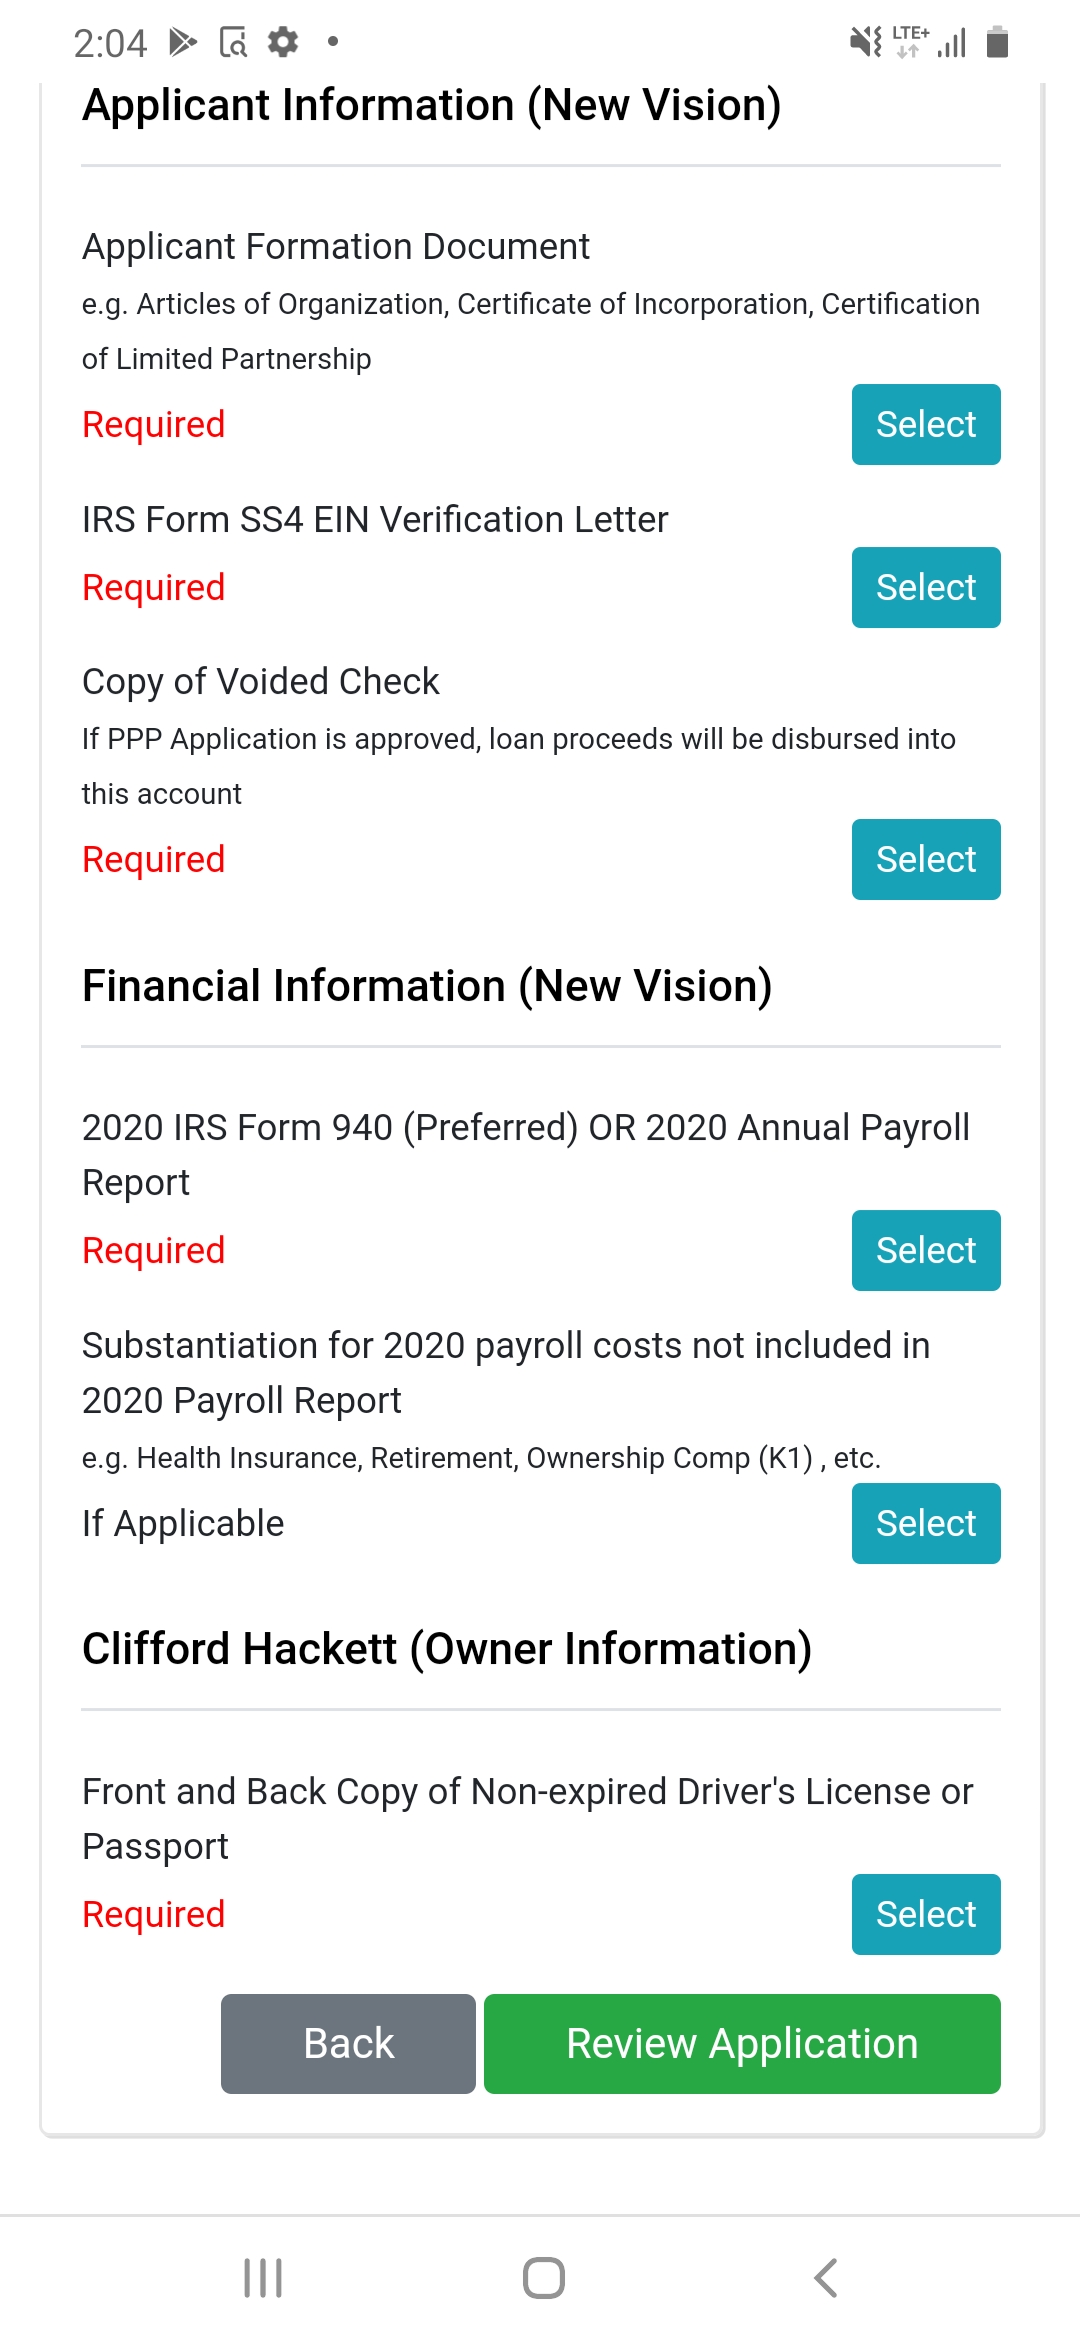Tap the Play Store status bar icon
1080x2340 pixels.
click(x=183, y=42)
